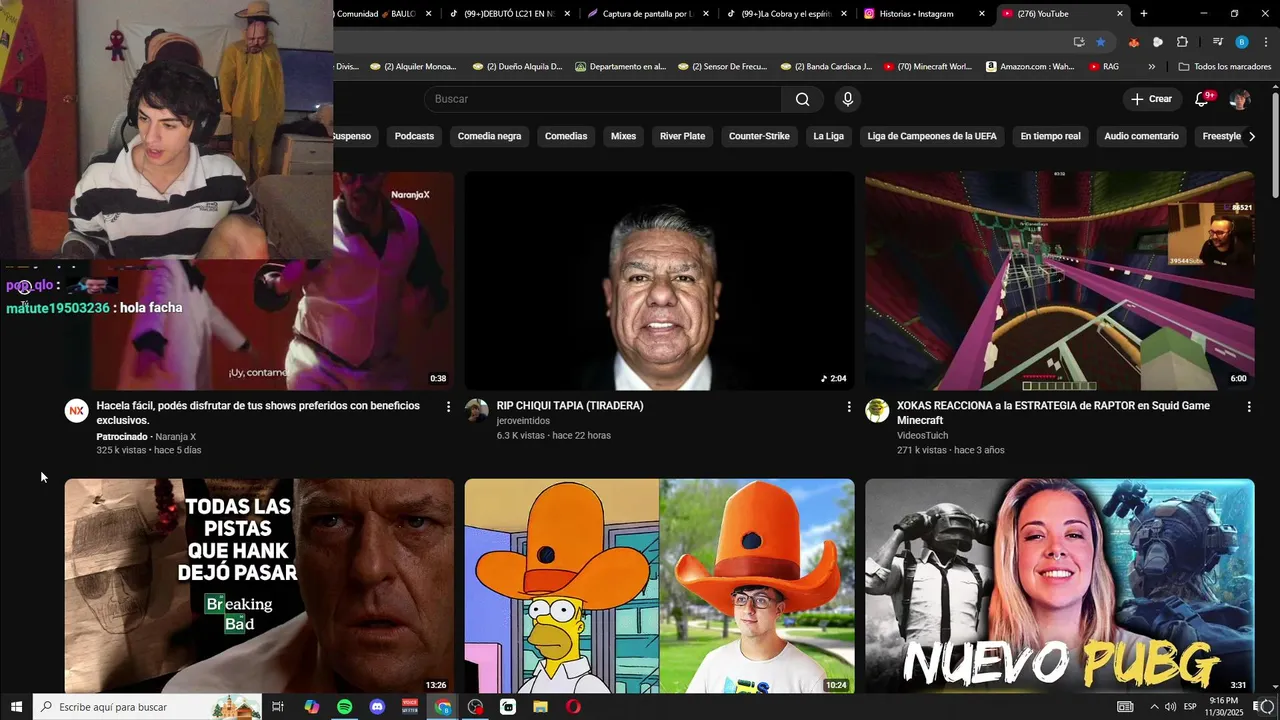Open Opera browser from the taskbar

click(x=573, y=707)
